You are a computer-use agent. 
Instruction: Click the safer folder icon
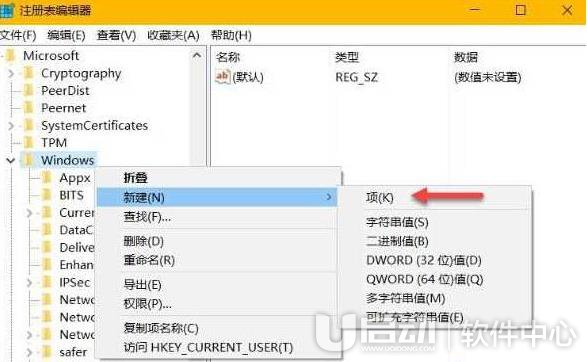46,352
